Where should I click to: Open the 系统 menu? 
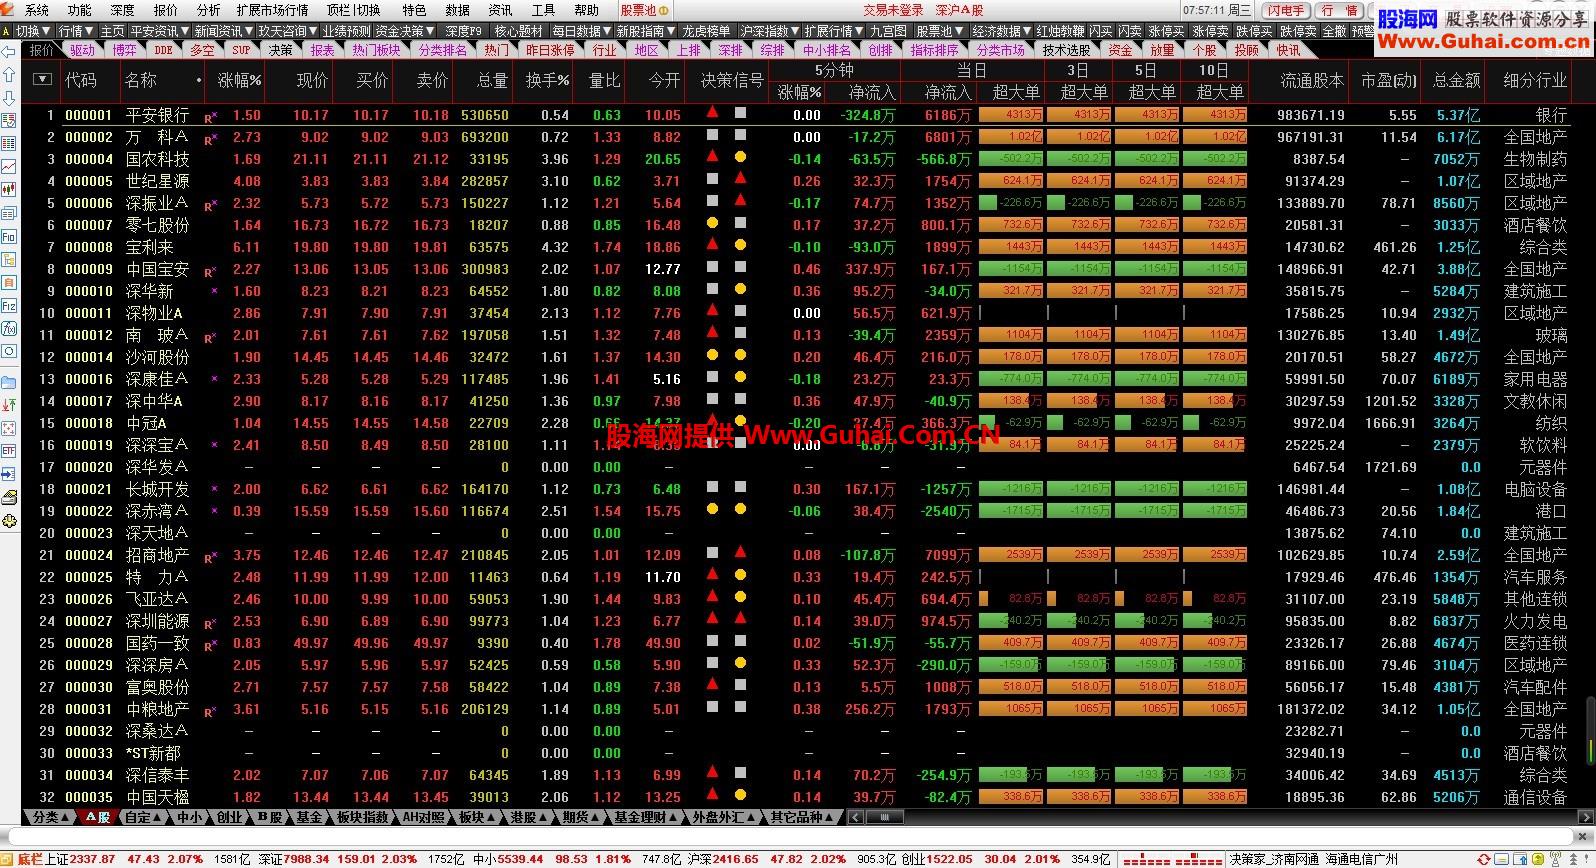point(37,10)
